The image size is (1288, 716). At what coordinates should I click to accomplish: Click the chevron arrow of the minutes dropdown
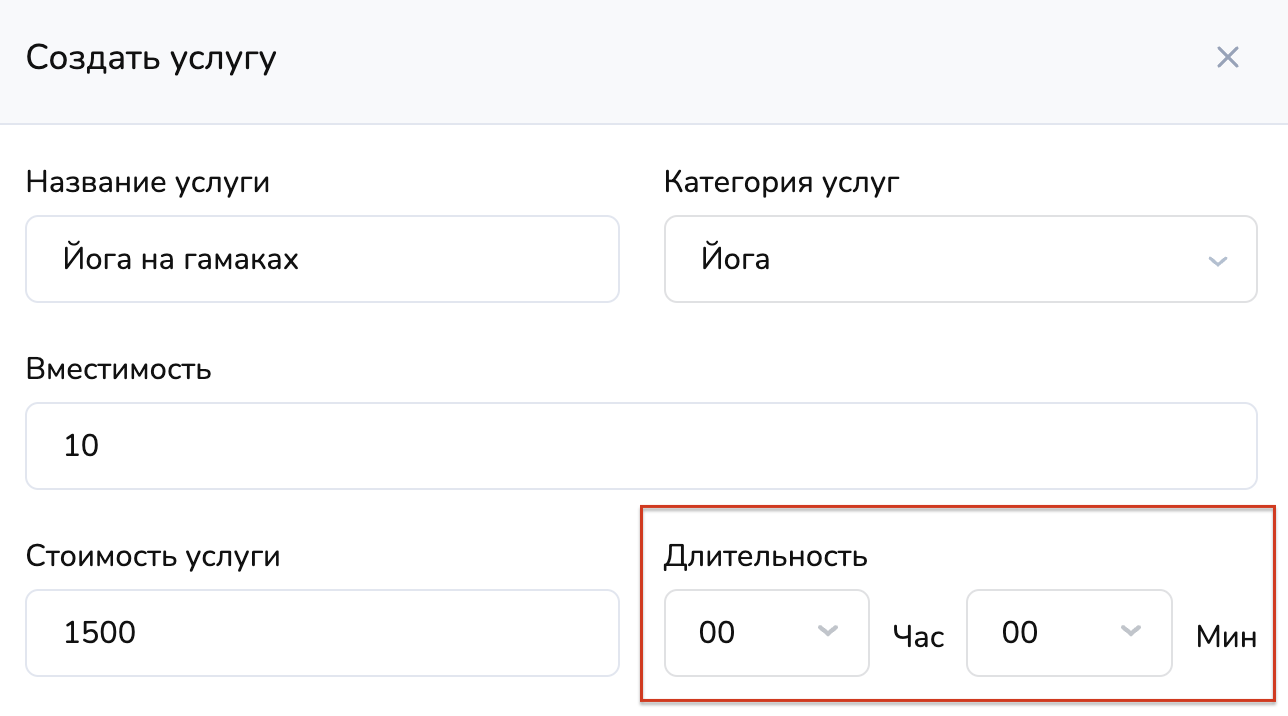point(1131,631)
